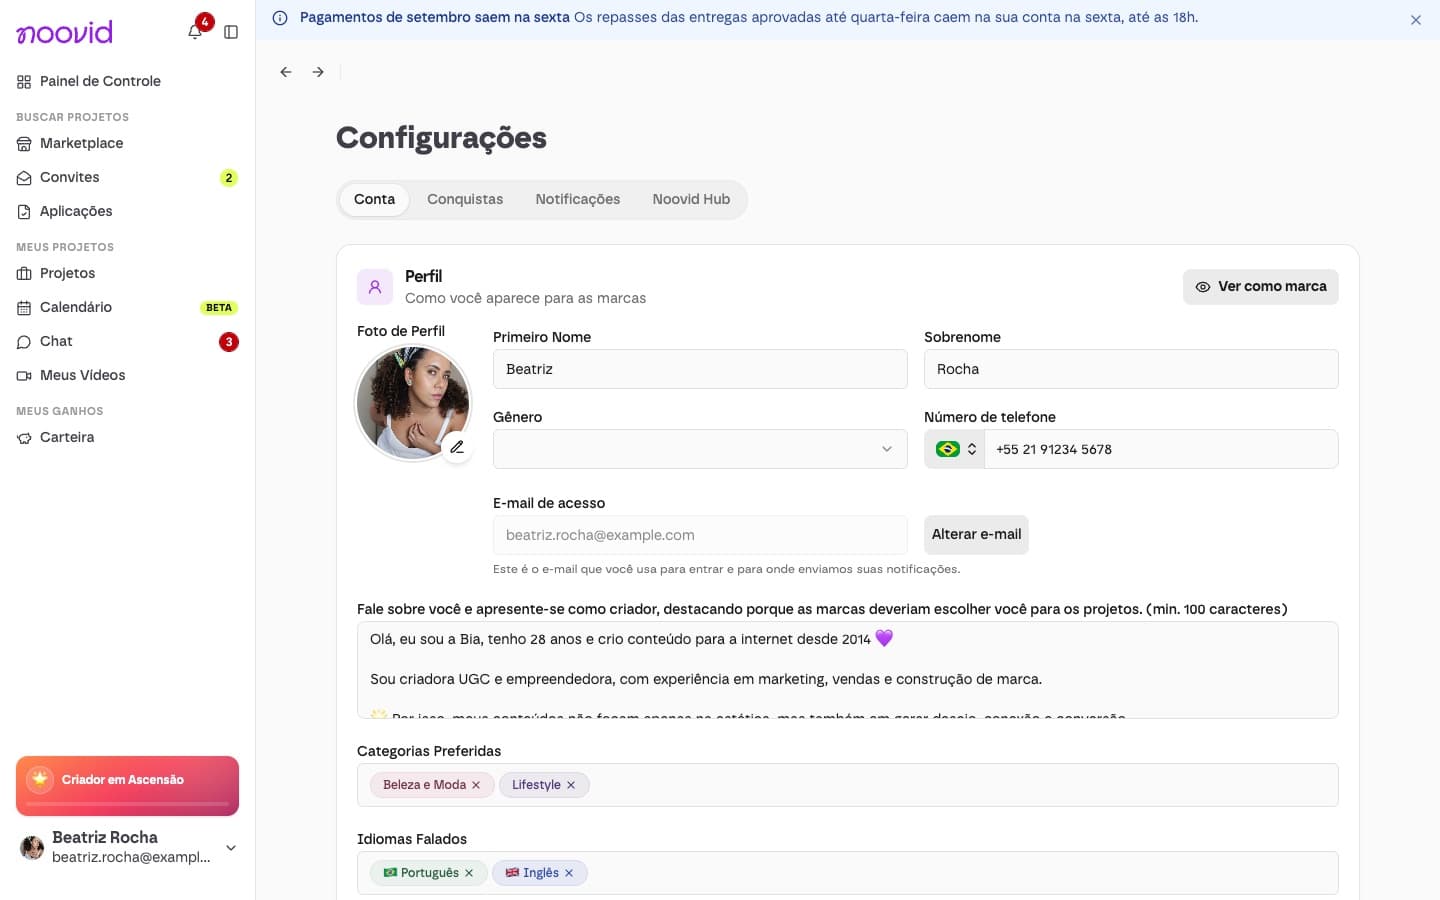Switch to the Noovid Hub tab
The width and height of the screenshot is (1440, 900).
point(691,199)
